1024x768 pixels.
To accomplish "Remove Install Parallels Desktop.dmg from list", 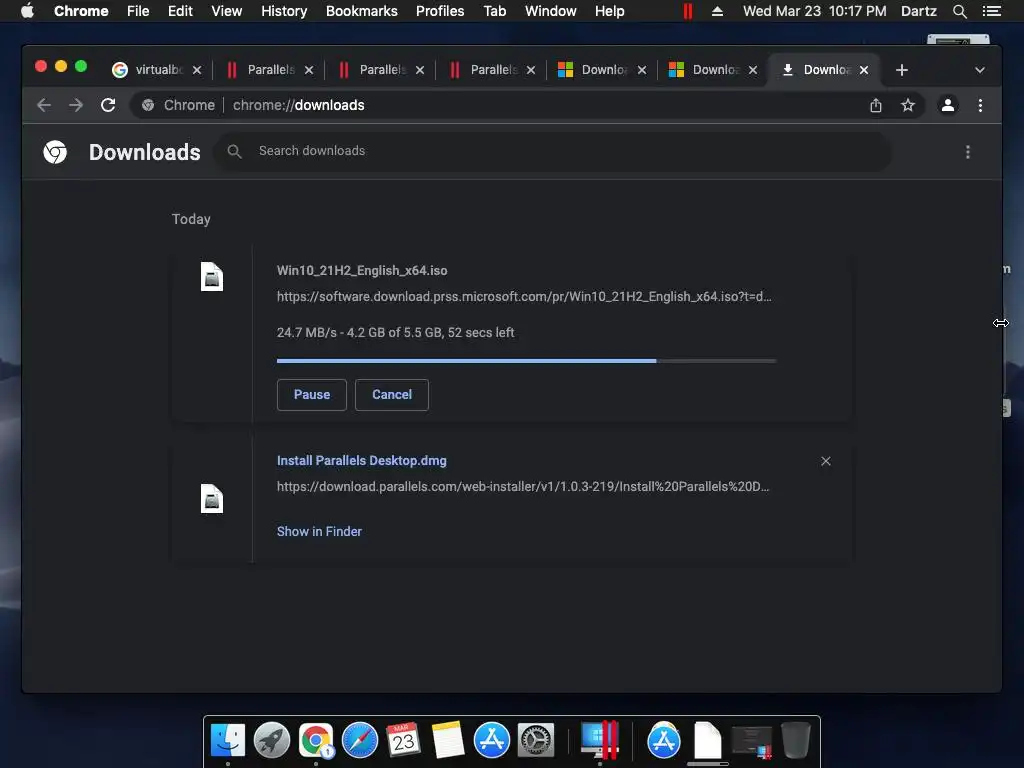I will (x=825, y=461).
